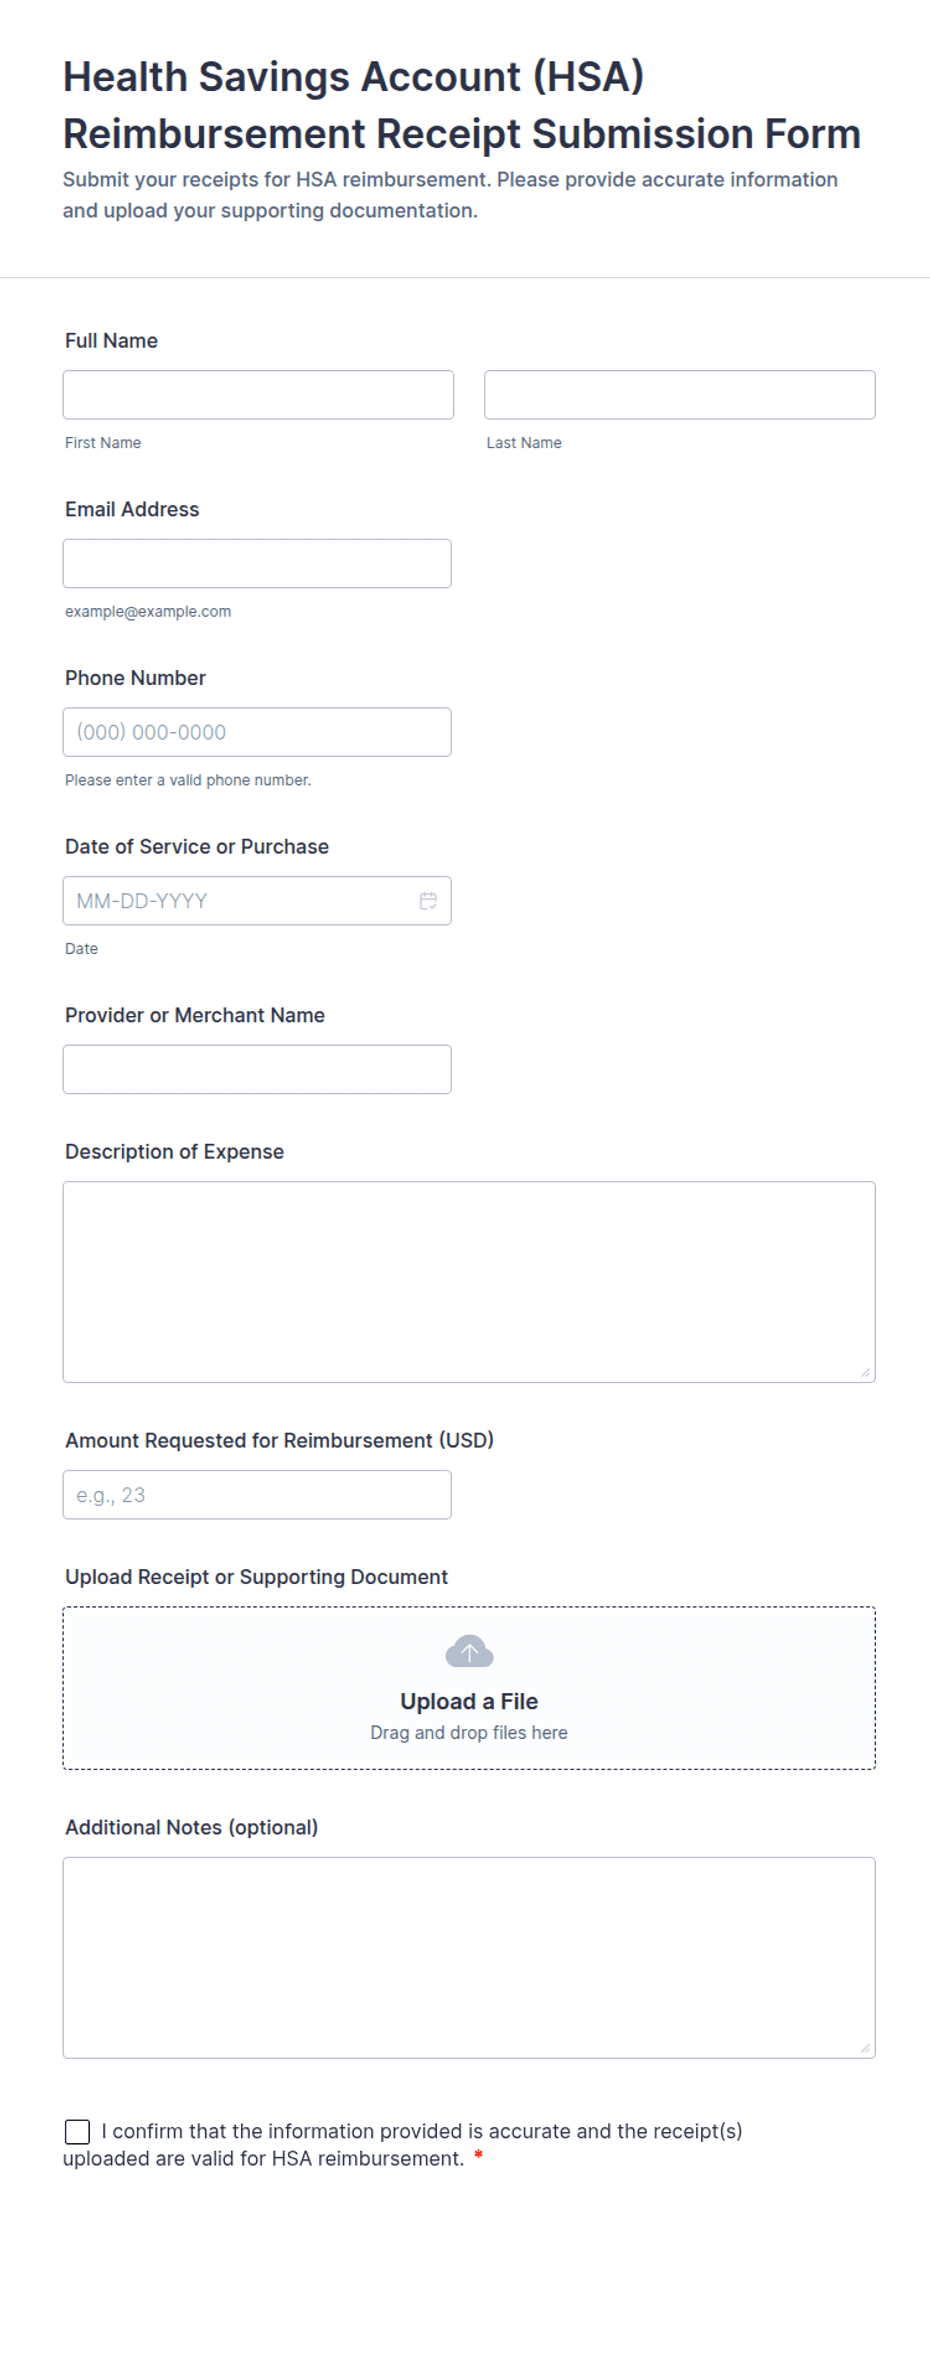
Task: Click the Upload a File text
Action: click(469, 1702)
